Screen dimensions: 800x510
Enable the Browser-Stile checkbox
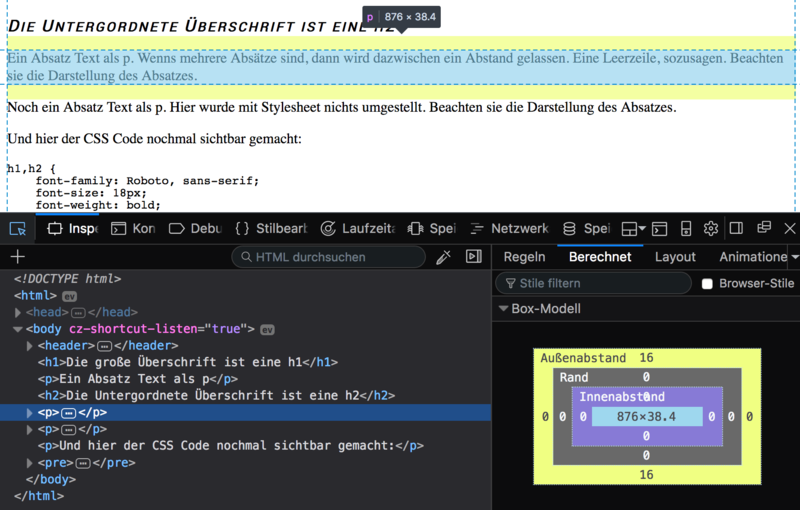click(707, 284)
